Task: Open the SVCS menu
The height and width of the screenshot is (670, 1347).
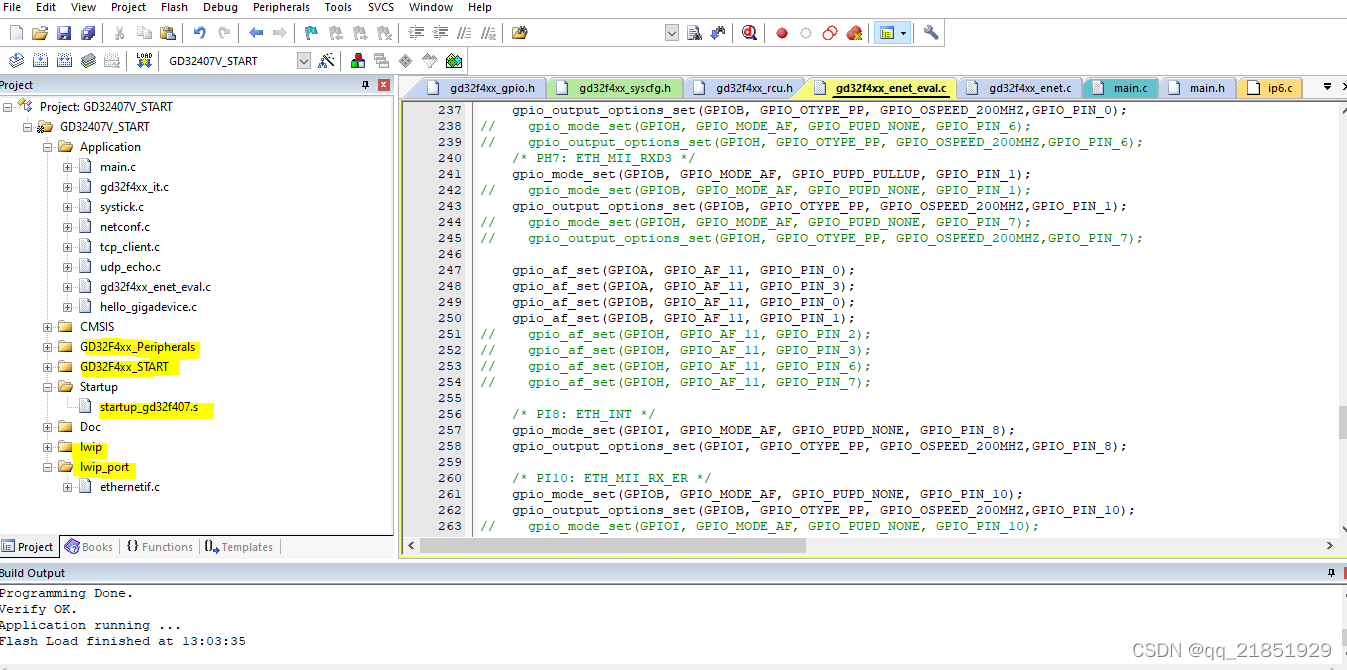Action: coord(380,7)
